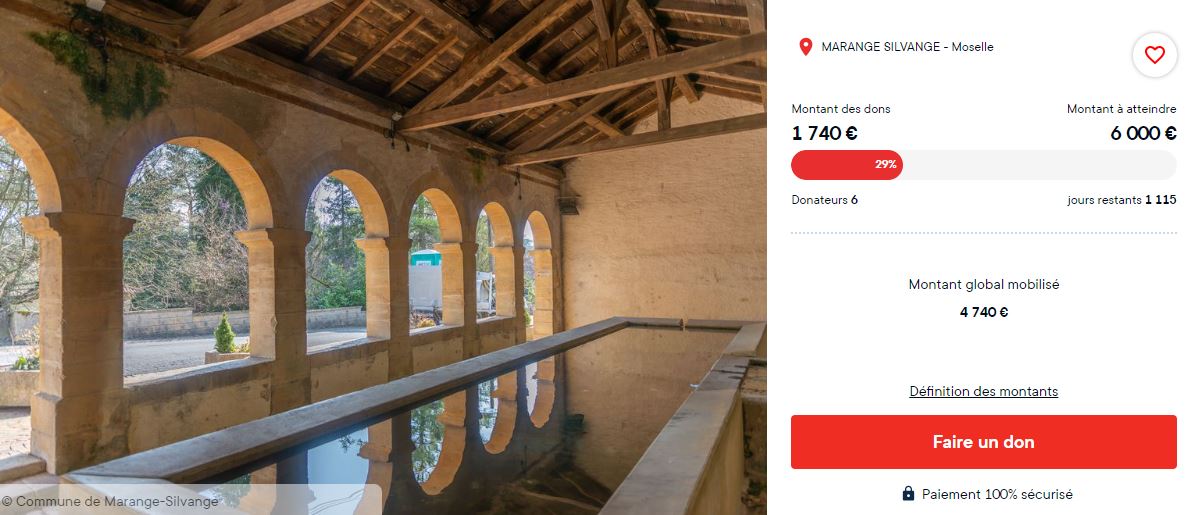Click the 29% label inside progress bar
The image size is (1198, 515).
pos(886,164)
